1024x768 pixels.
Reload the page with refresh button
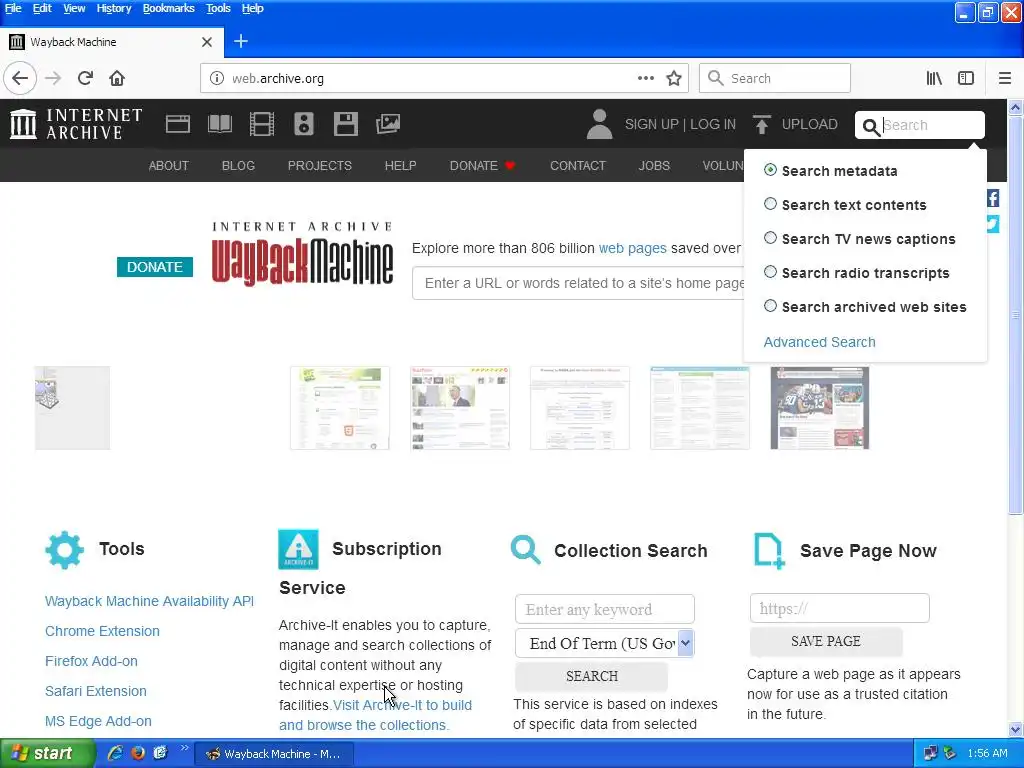(86, 78)
